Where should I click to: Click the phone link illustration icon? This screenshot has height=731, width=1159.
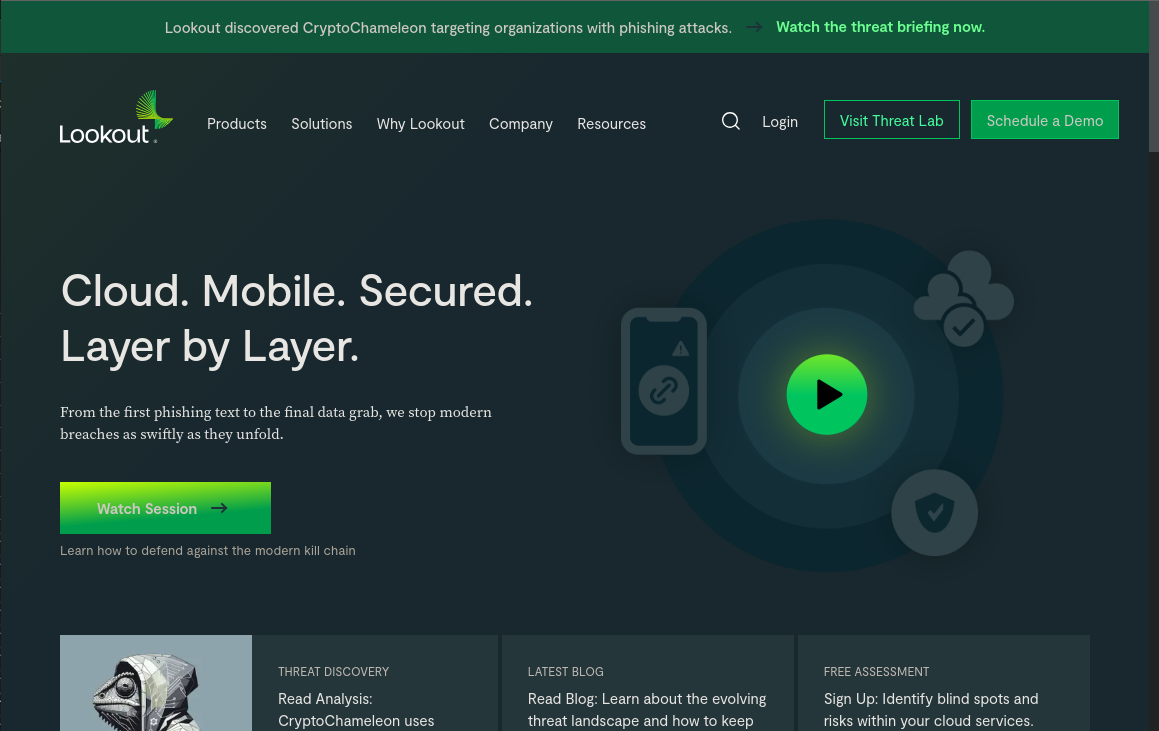[x=664, y=381]
